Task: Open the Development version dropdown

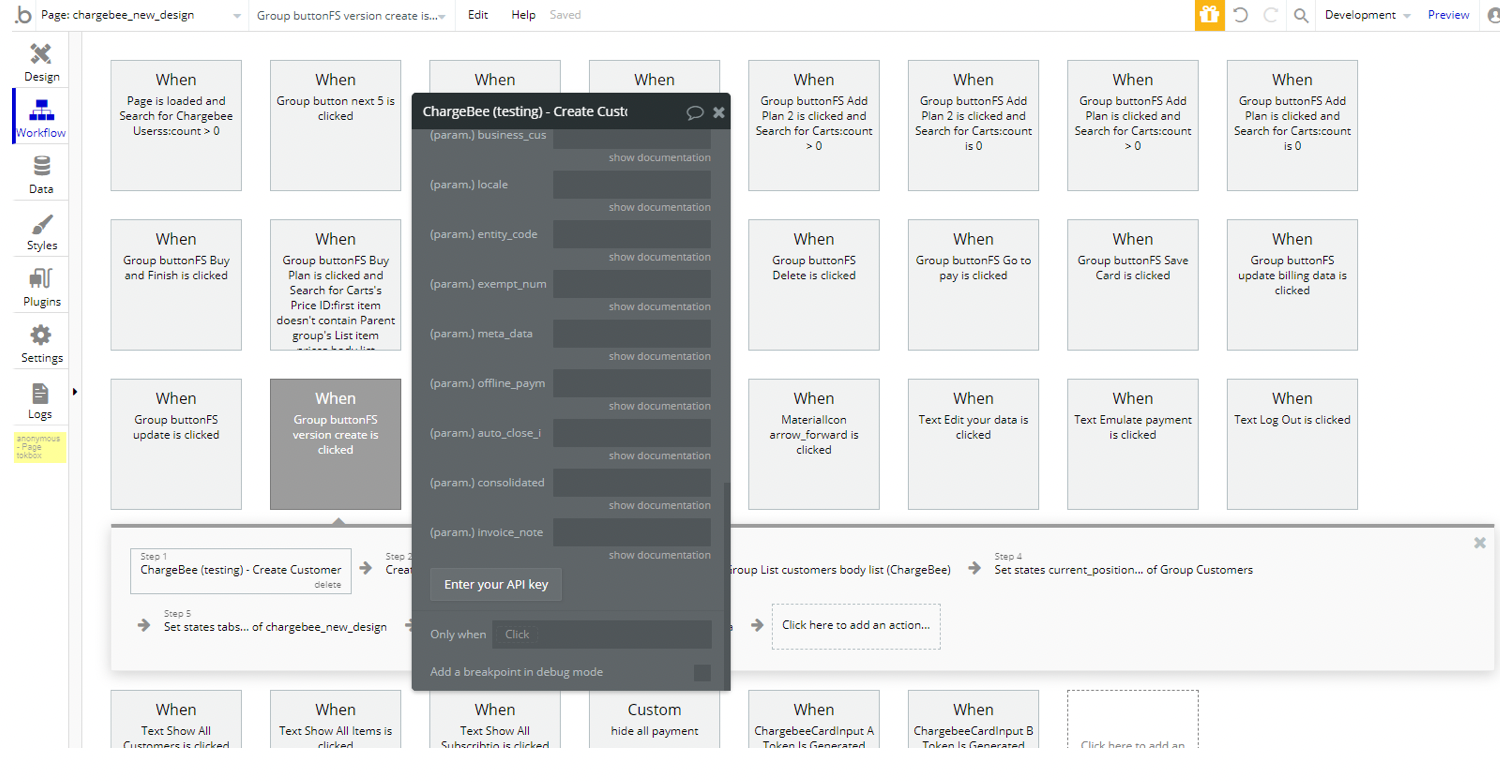Action: click(1367, 15)
